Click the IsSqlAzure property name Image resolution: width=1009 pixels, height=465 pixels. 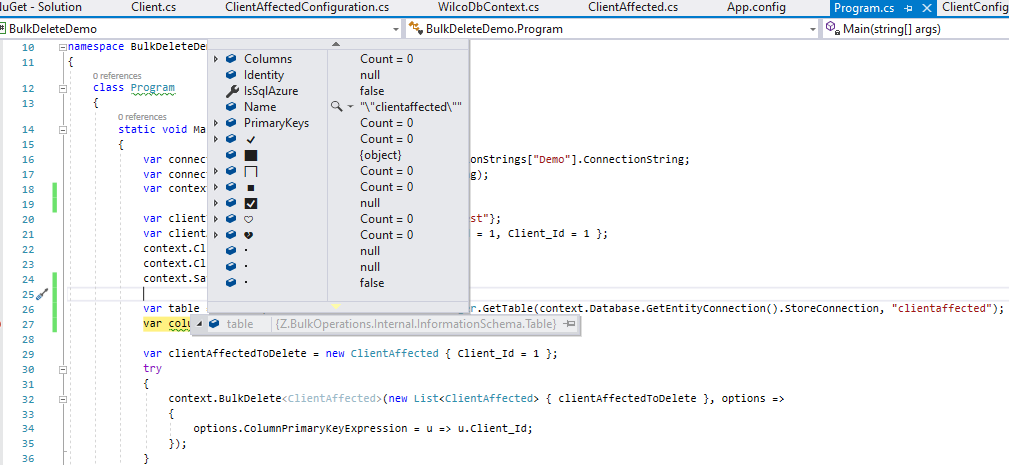pos(271,91)
